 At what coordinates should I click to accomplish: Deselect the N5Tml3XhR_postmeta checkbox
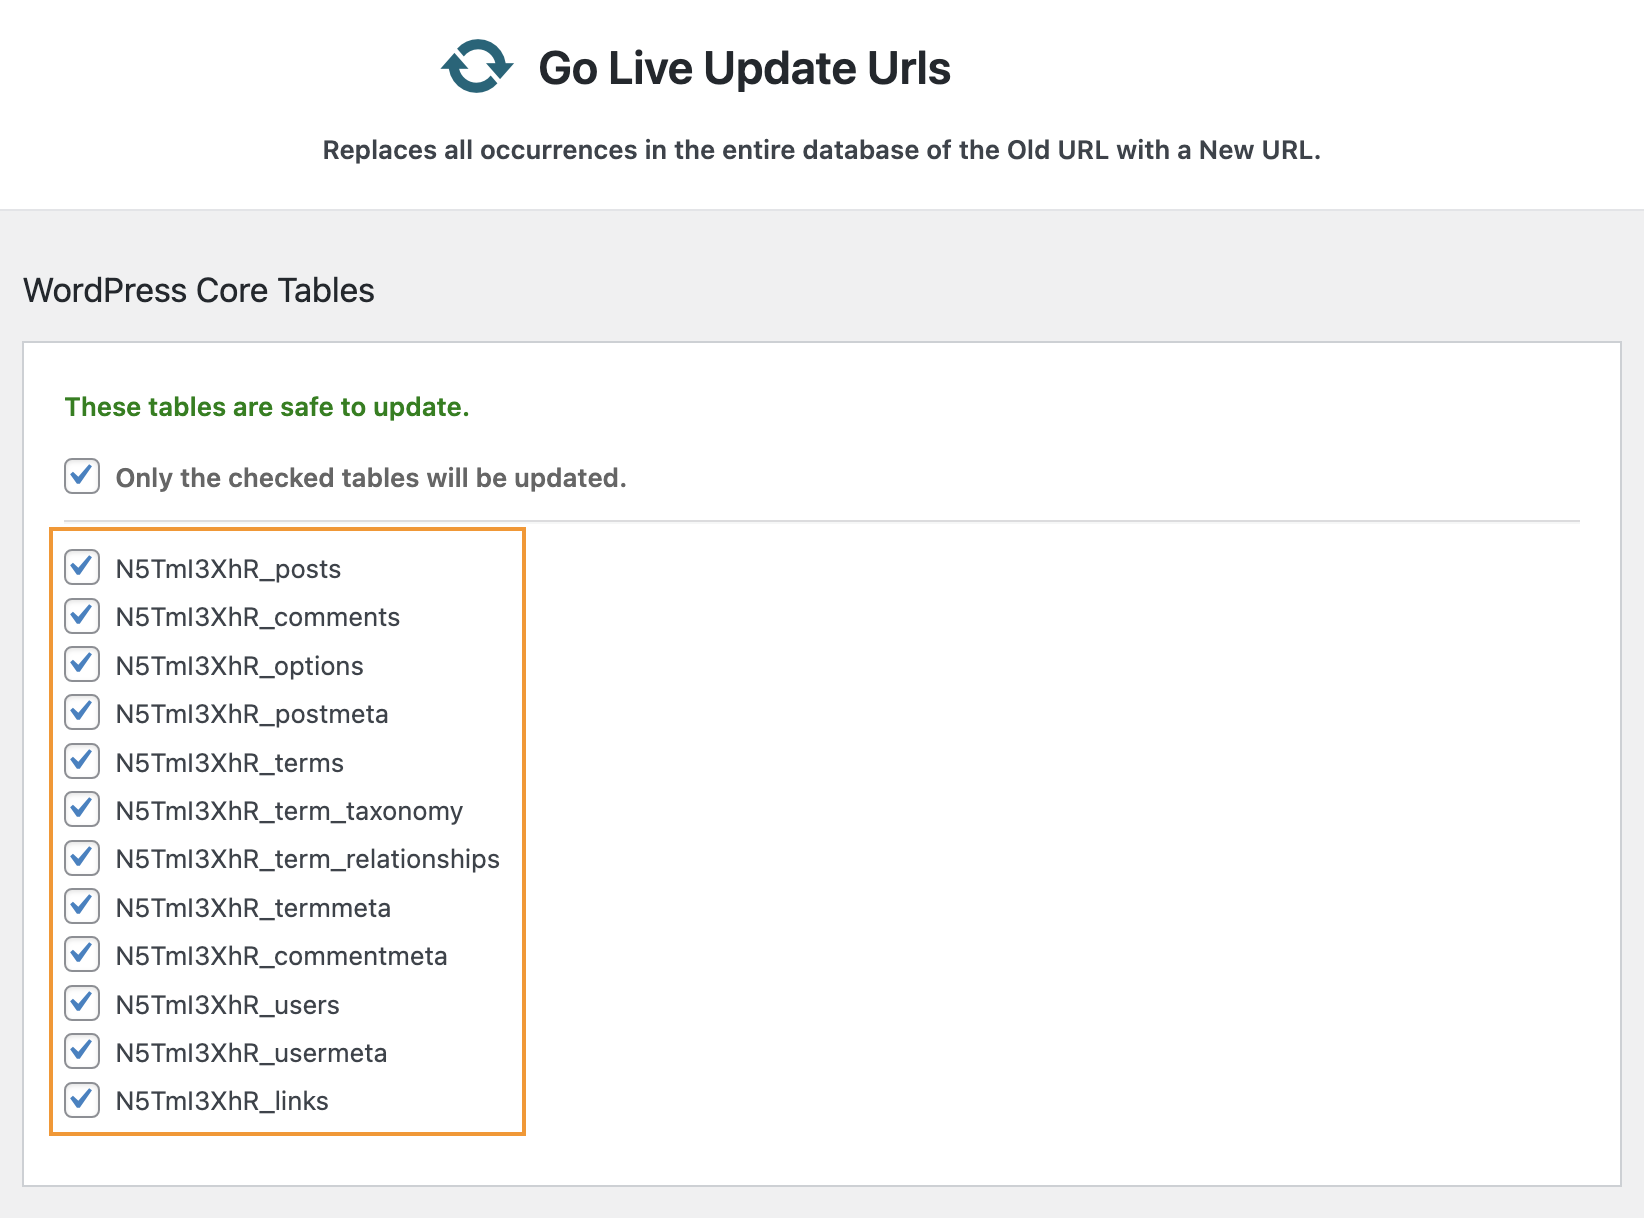tap(82, 713)
